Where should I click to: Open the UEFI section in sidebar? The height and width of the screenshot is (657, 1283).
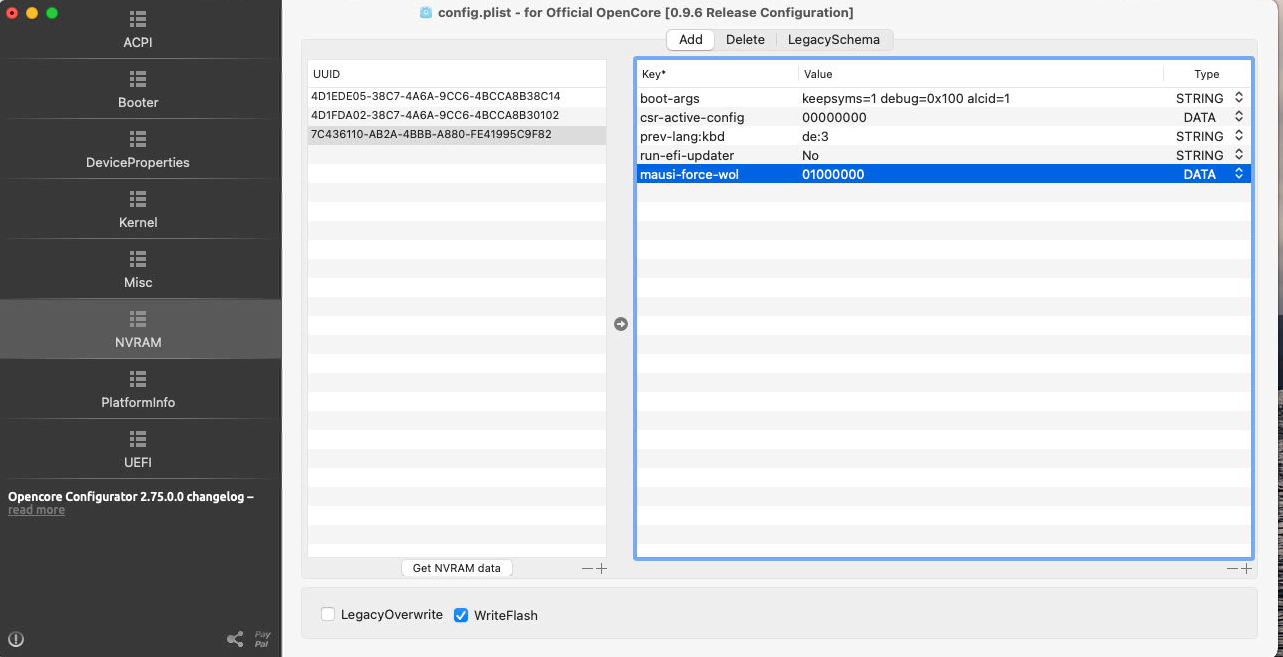tap(138, 450)
